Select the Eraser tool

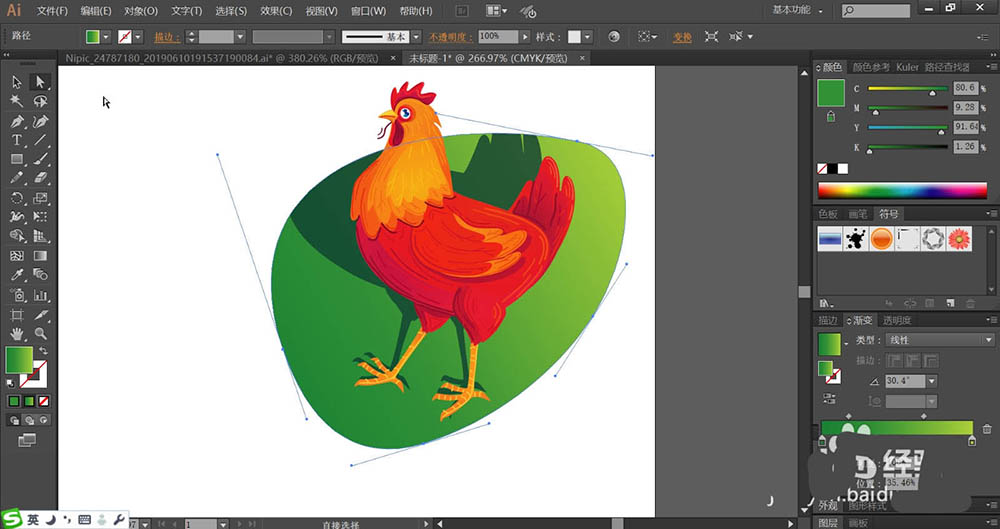pos(40,178)
